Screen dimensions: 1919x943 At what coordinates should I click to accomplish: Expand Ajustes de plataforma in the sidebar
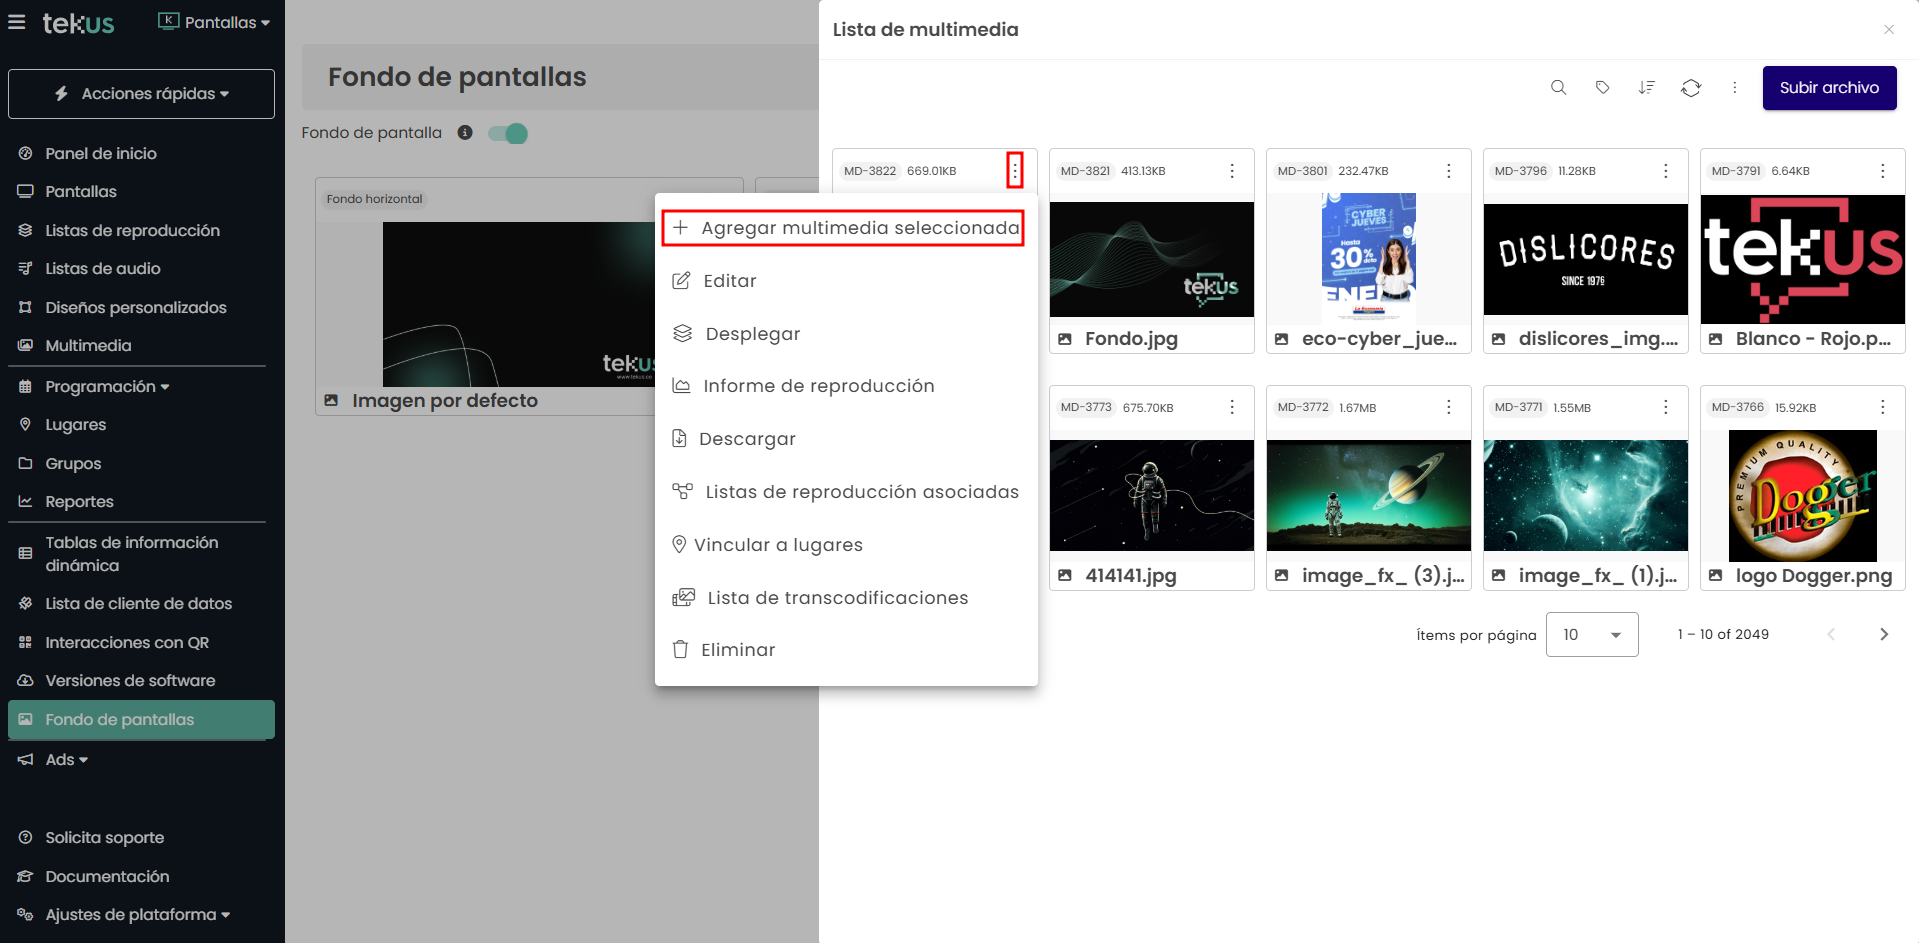136,915
